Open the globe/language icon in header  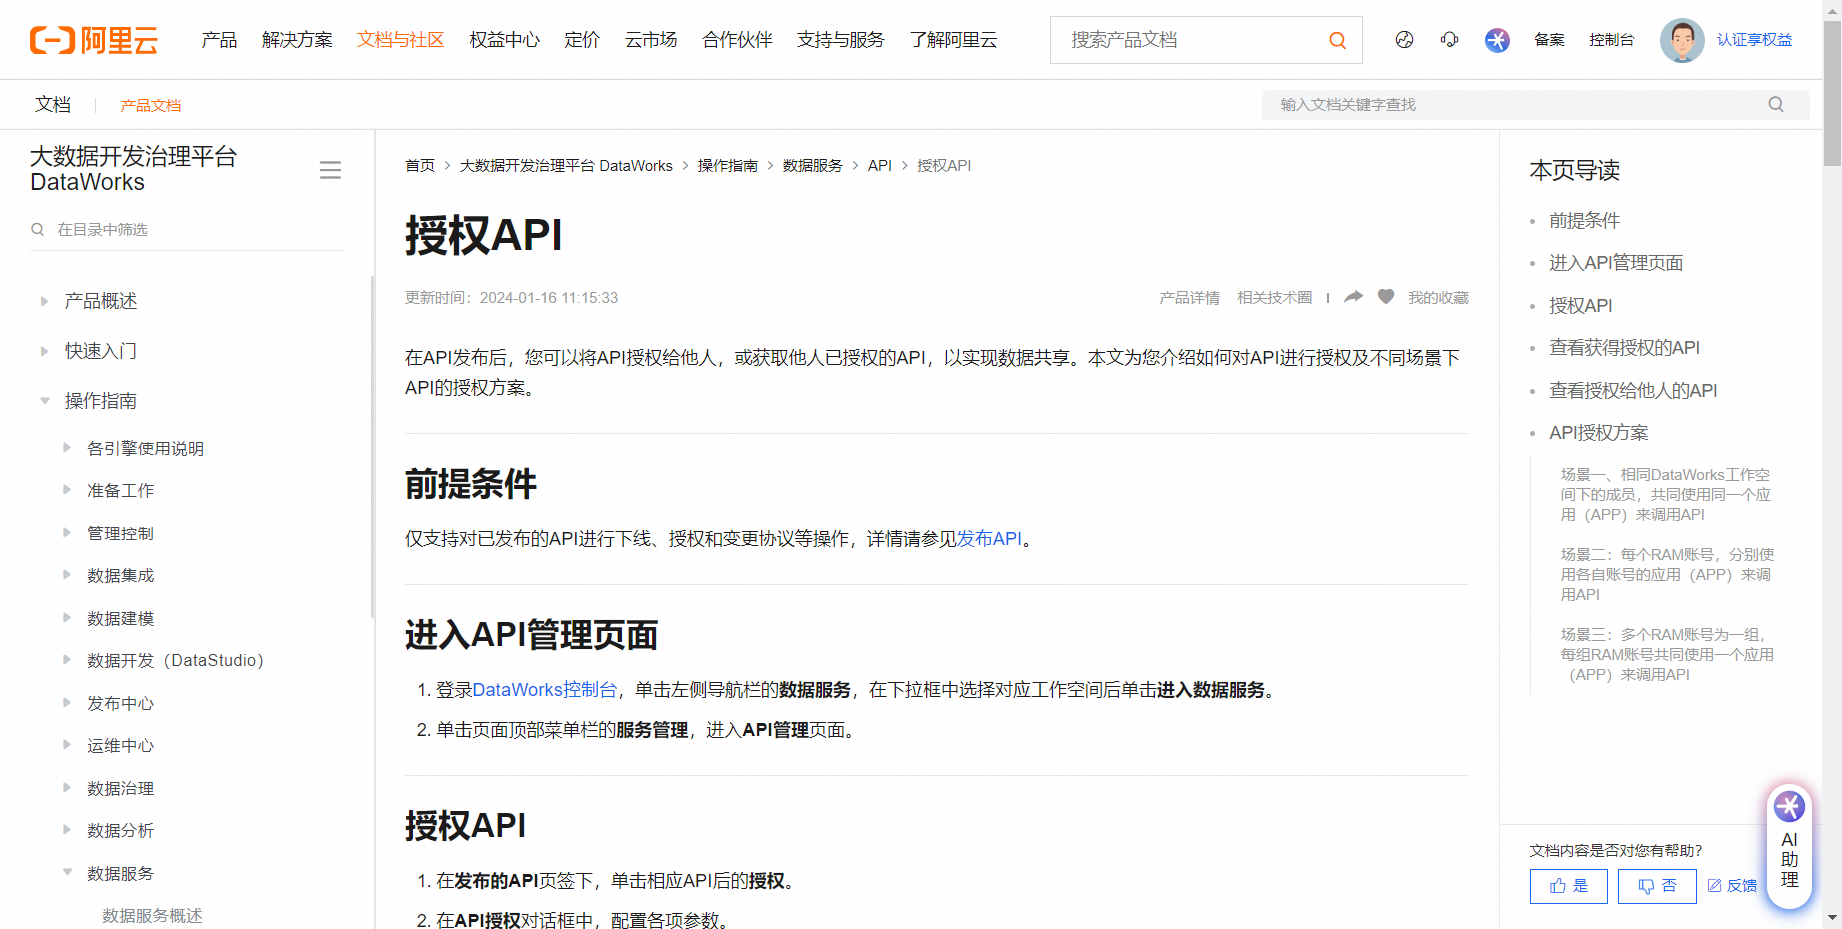click(1404, 40)
